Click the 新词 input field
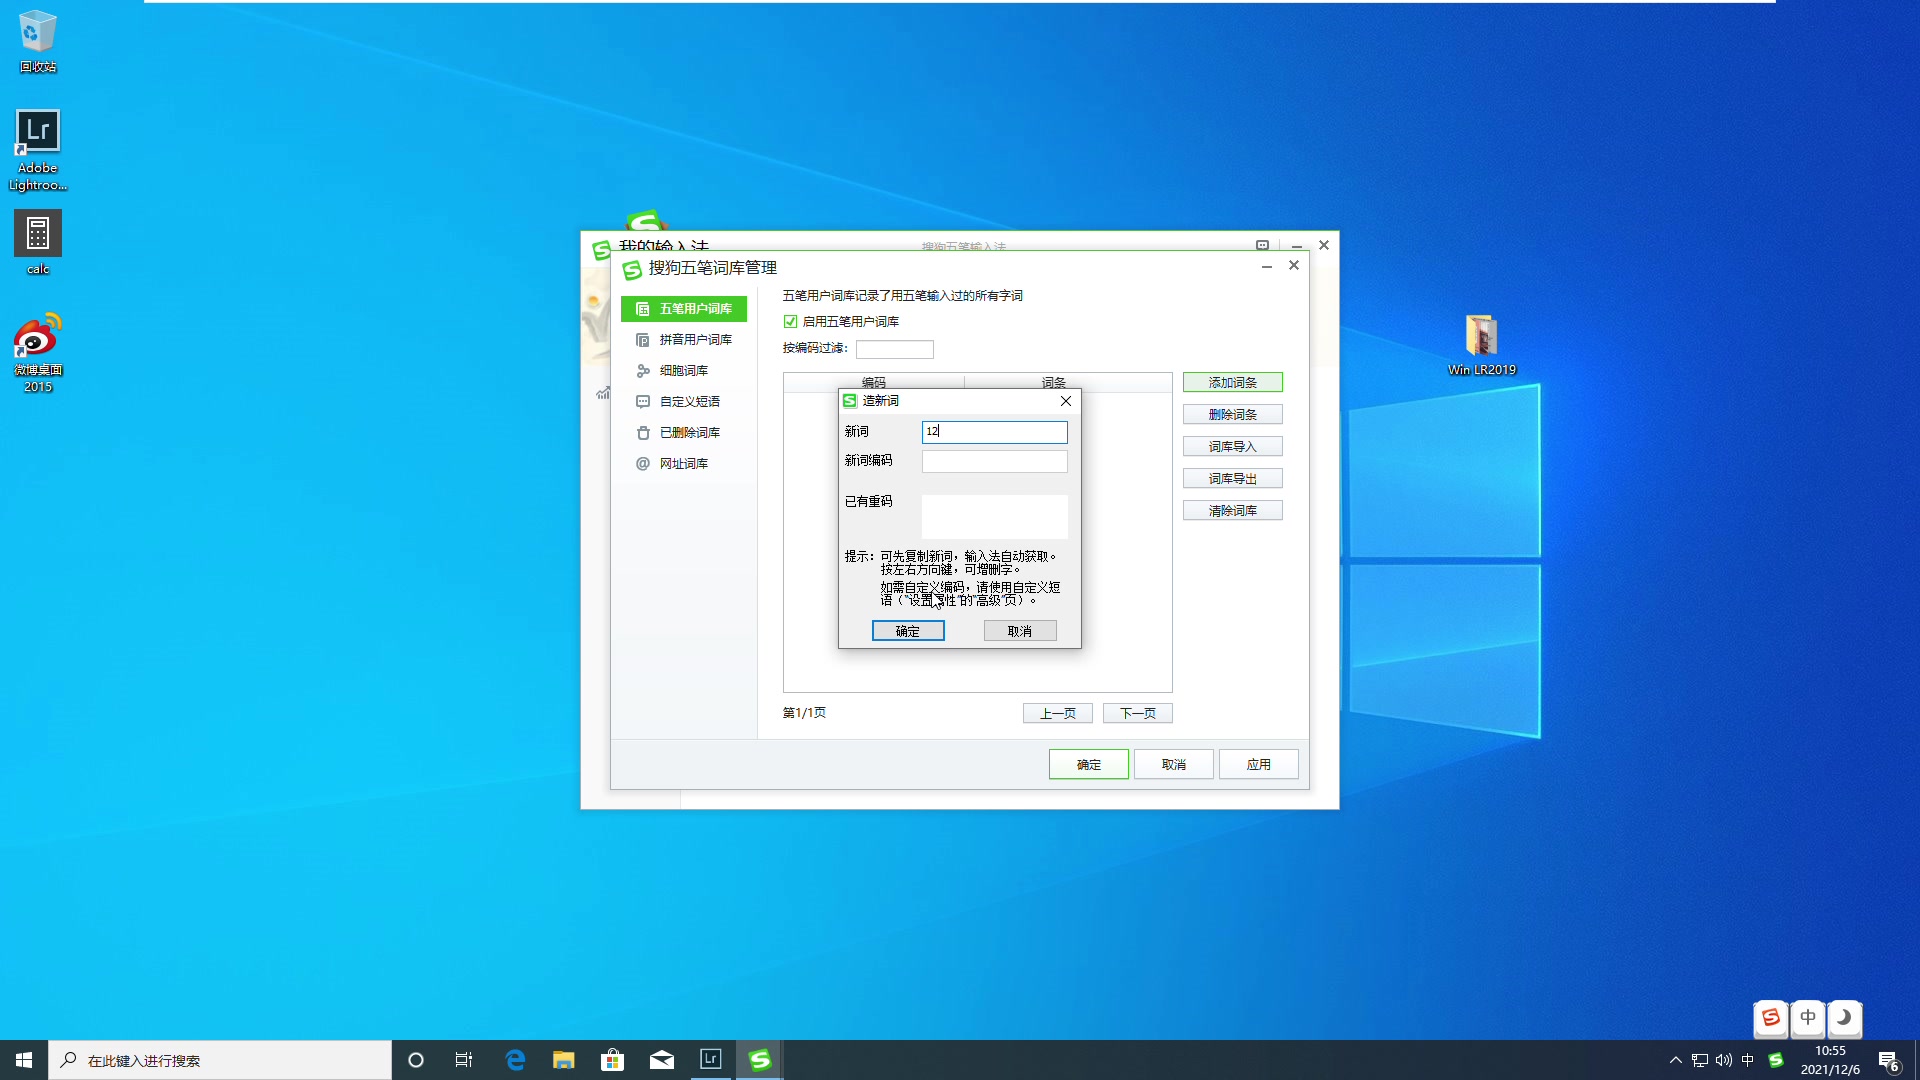The width and height of the screenshot is (1920, 1080). [x=995, y=432]
